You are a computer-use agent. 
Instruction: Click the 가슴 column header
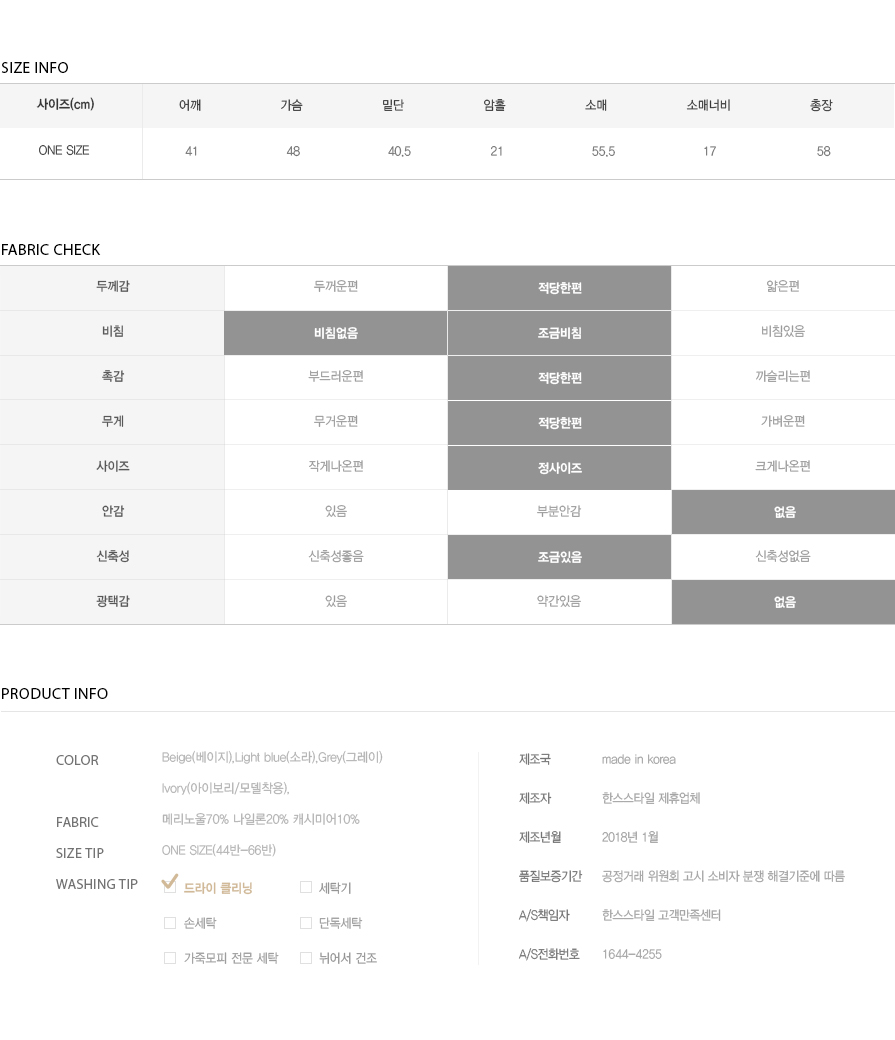coord(291,105)
